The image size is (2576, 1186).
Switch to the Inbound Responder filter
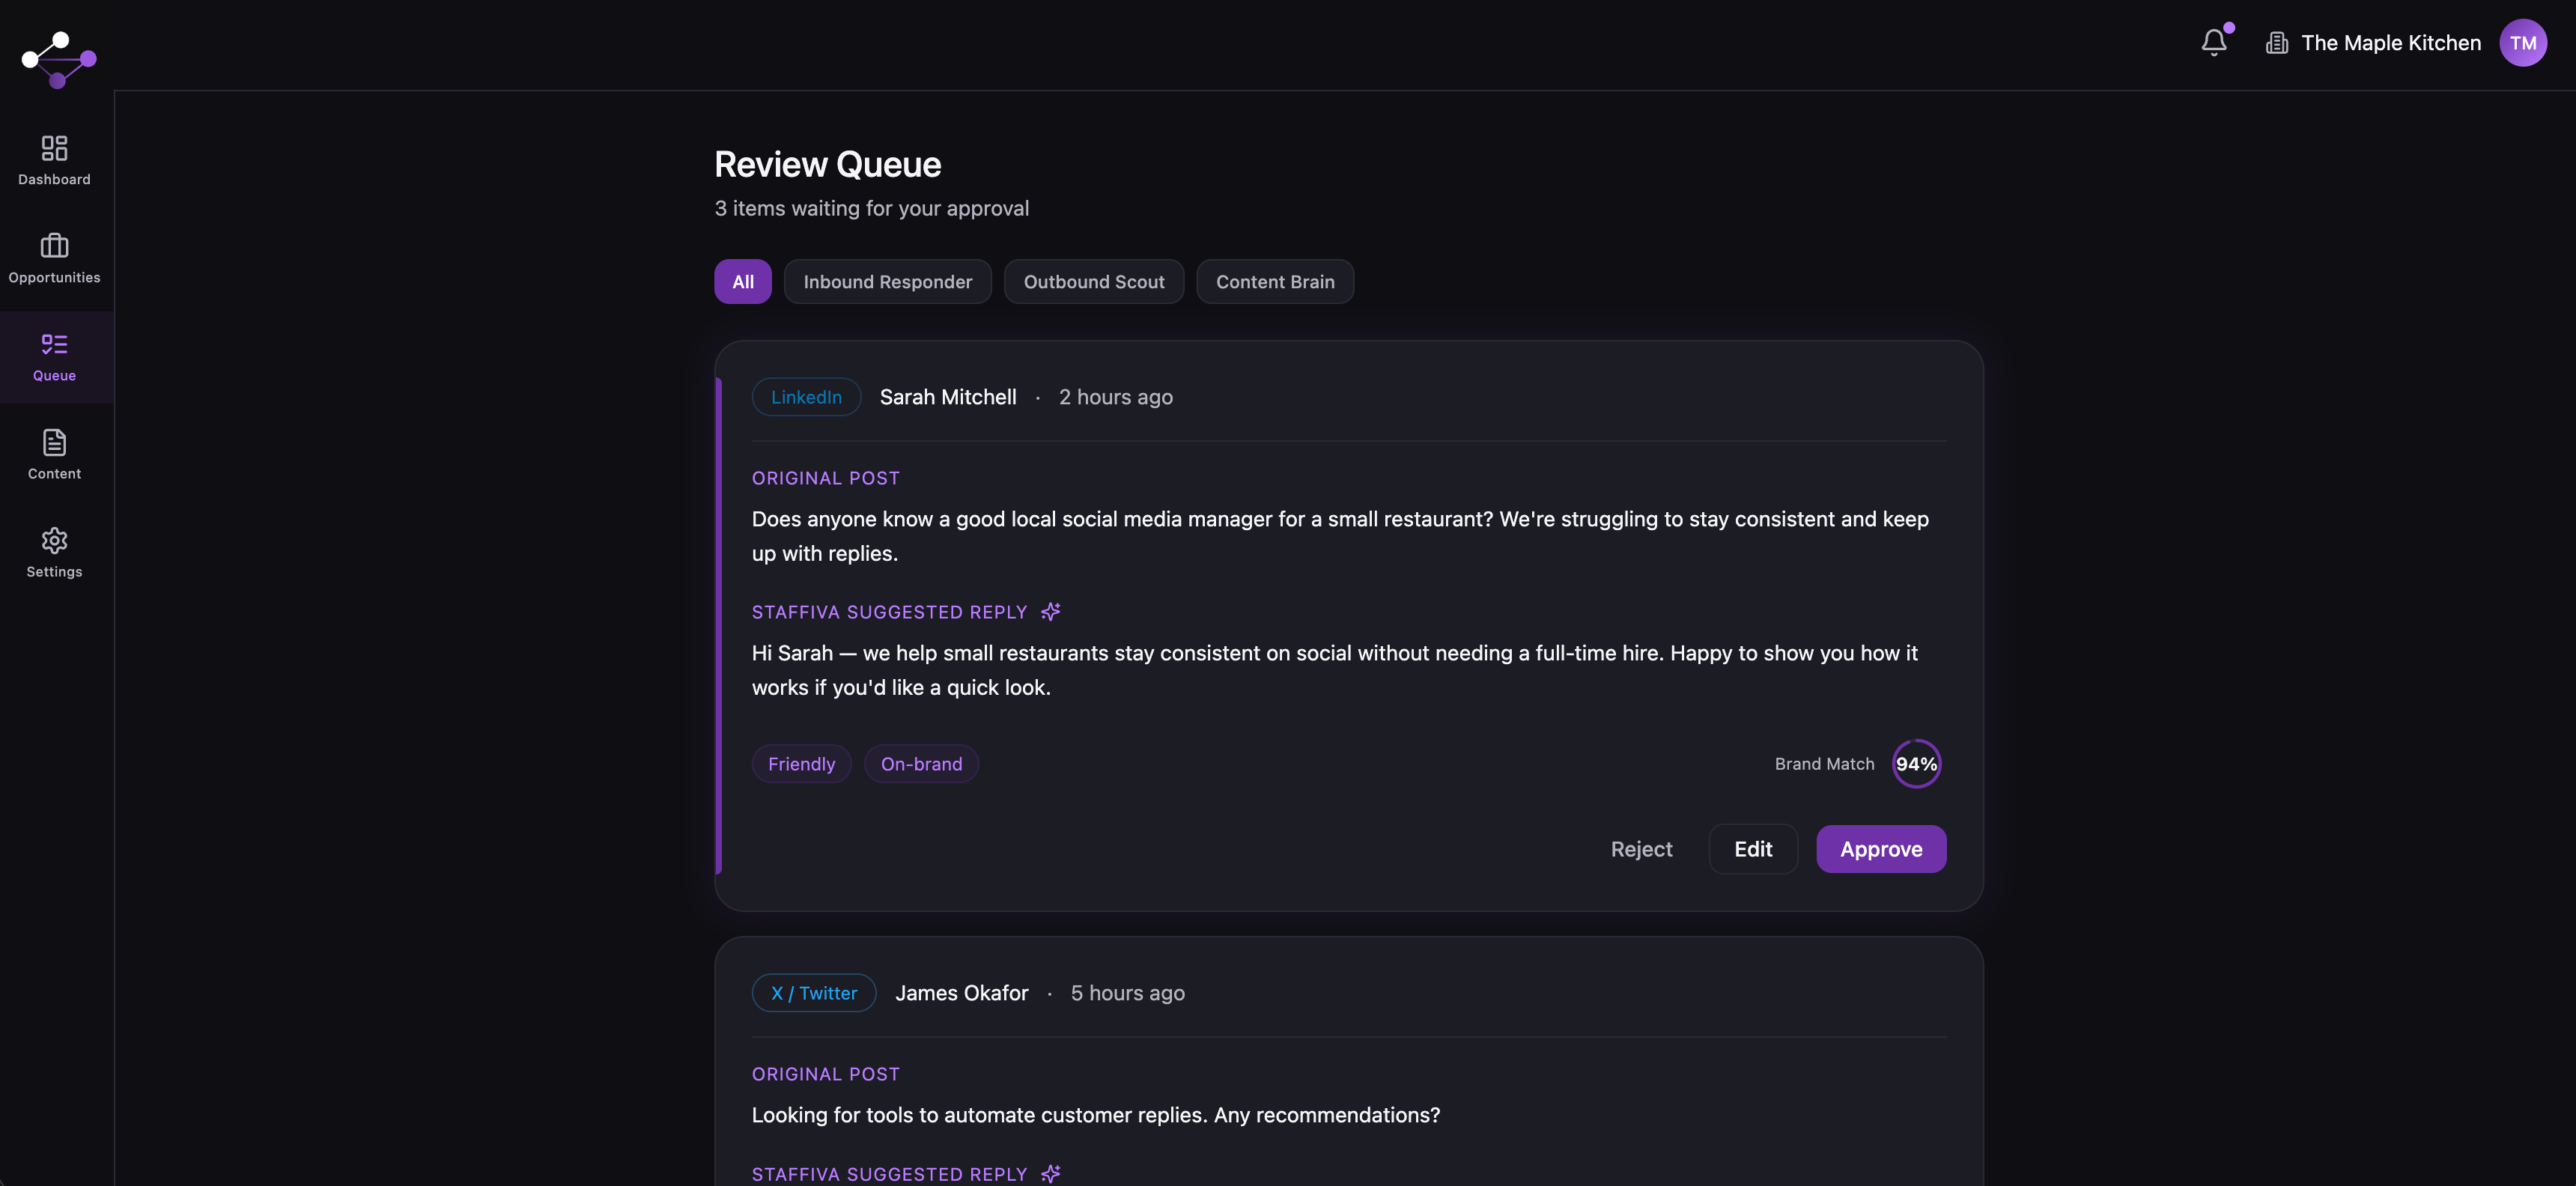[x=888, y=281]
